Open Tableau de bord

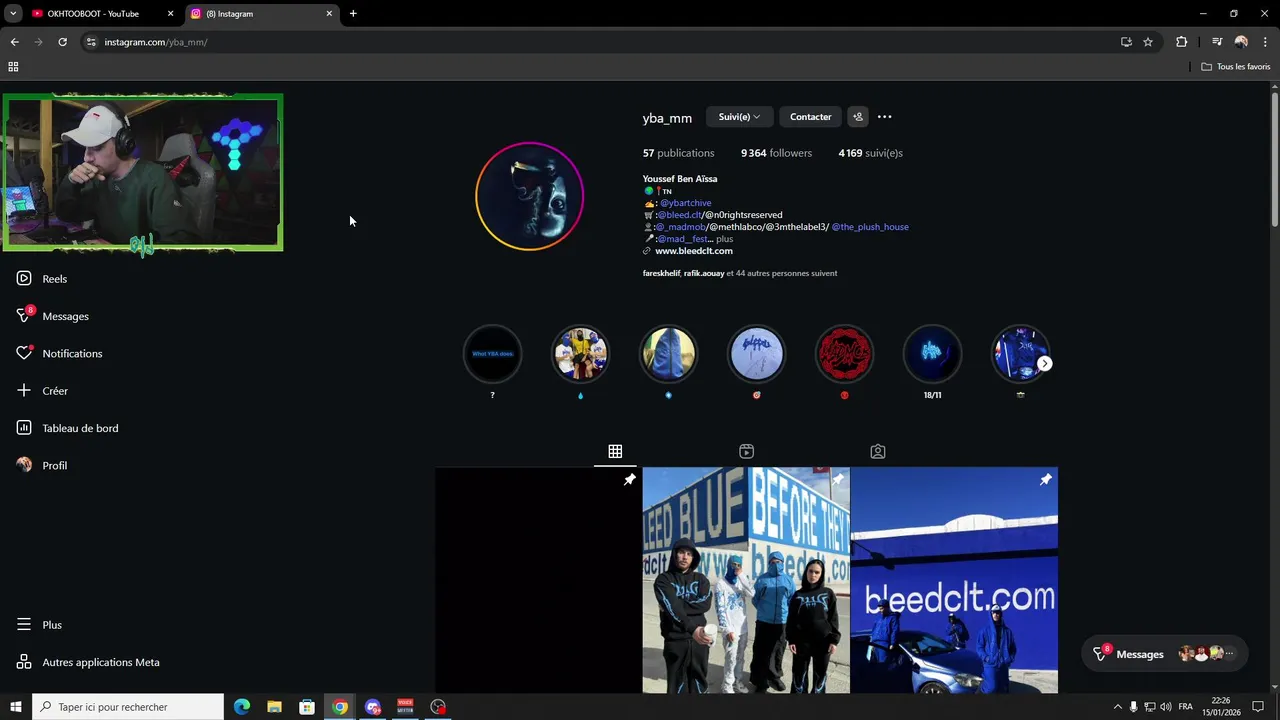67,428
